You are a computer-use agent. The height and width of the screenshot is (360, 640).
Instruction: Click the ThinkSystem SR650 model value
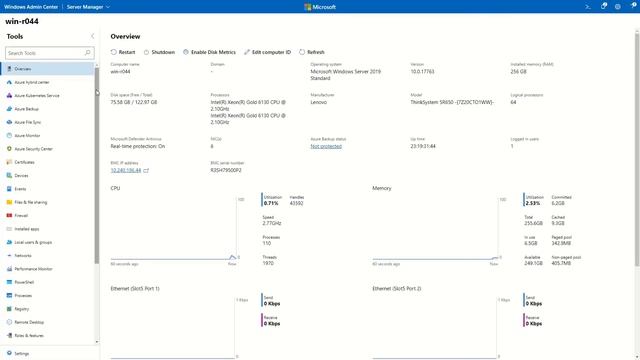(x=452, y=102)
